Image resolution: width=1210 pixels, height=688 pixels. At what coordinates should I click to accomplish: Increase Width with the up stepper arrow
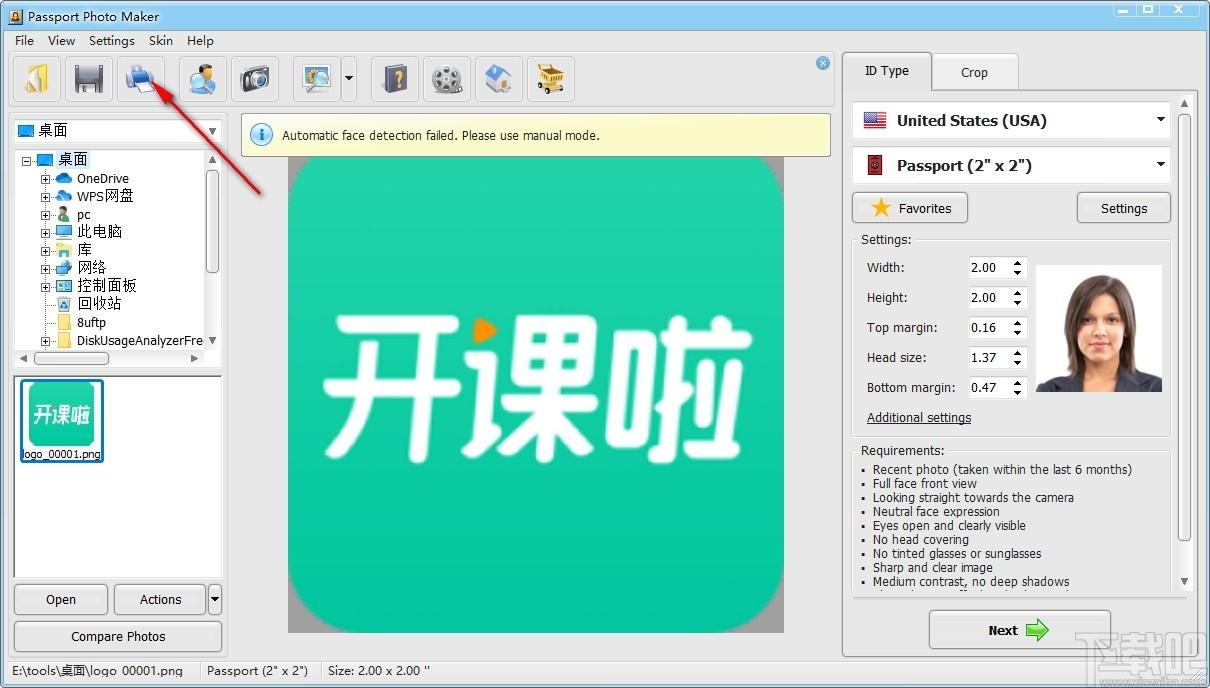[1018, 263]
